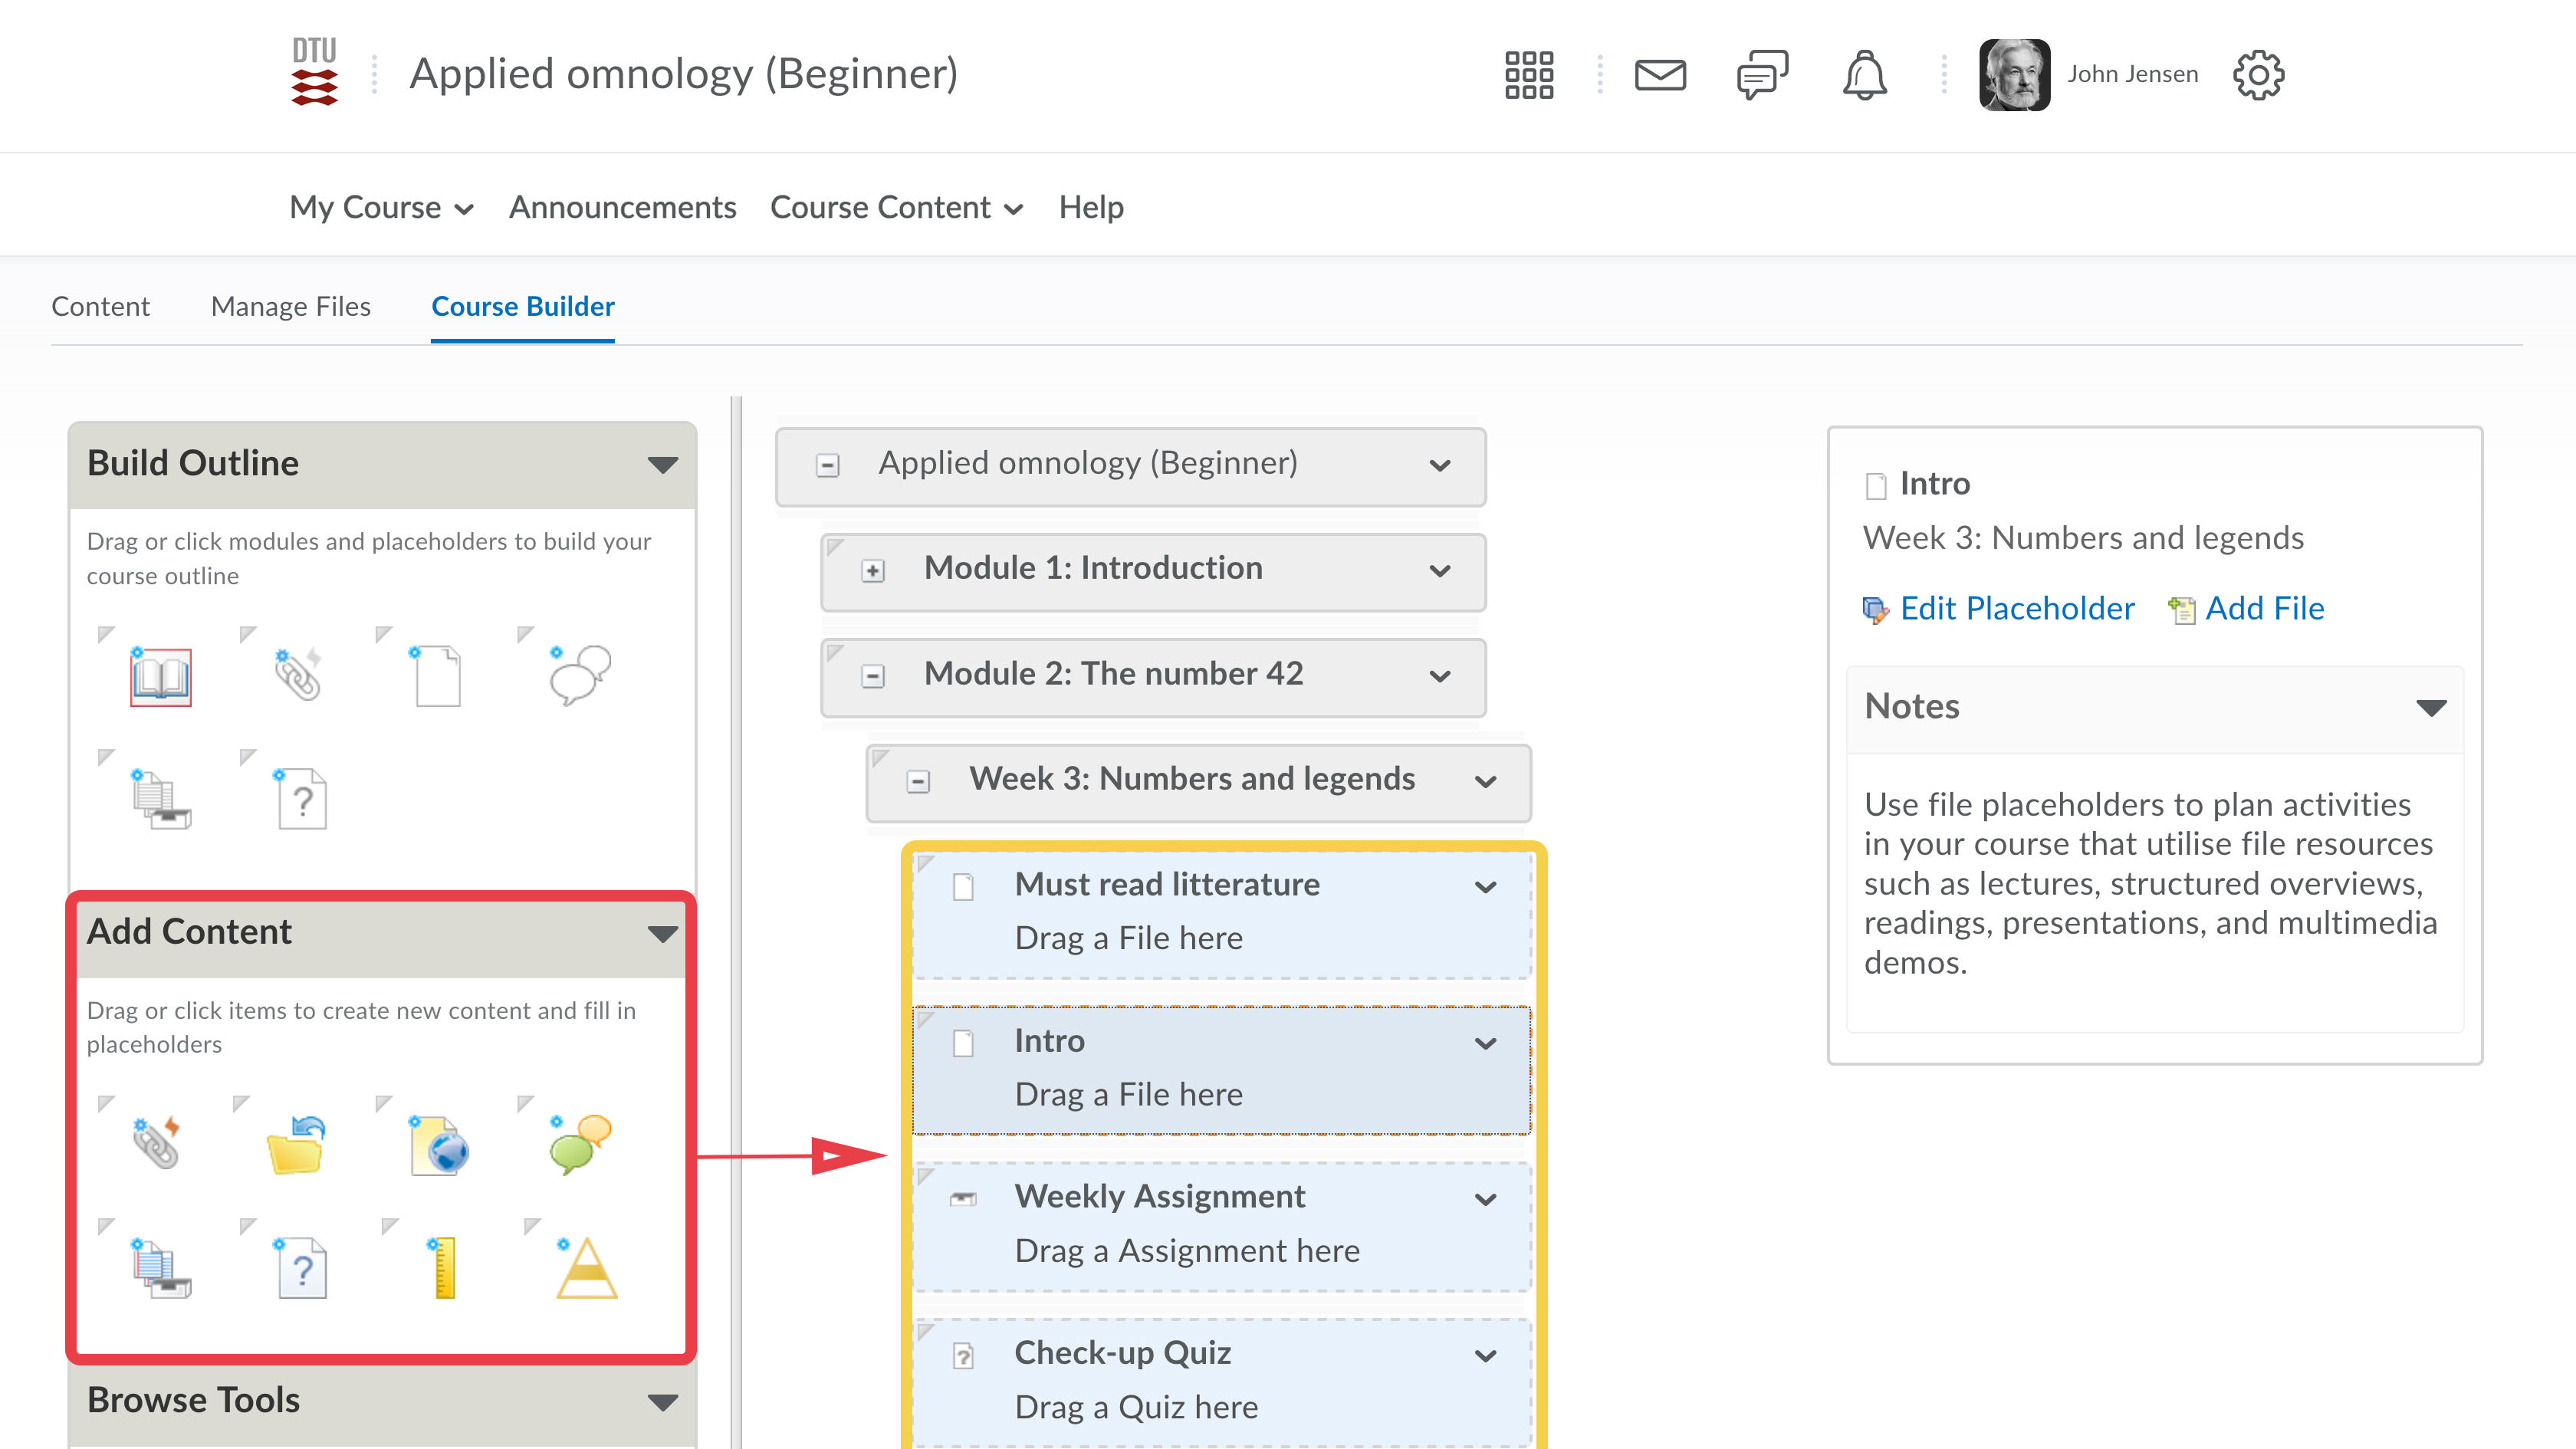Viewport: 2576px width, 1449px height.
Task: Click the Edit Placeholder link
Action: click(2016, 608)
